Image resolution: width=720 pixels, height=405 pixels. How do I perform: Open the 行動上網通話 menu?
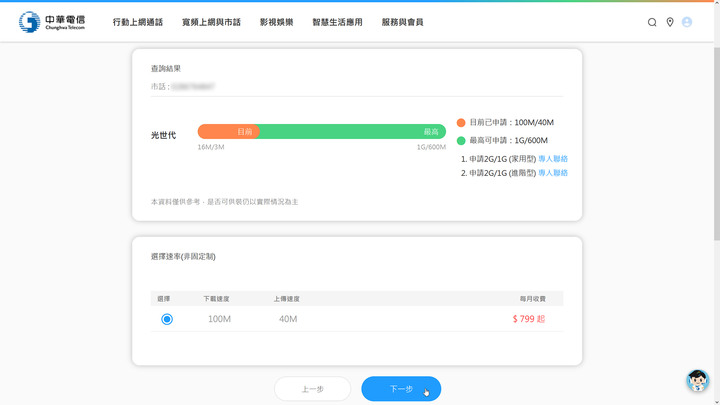coord(138,22)
